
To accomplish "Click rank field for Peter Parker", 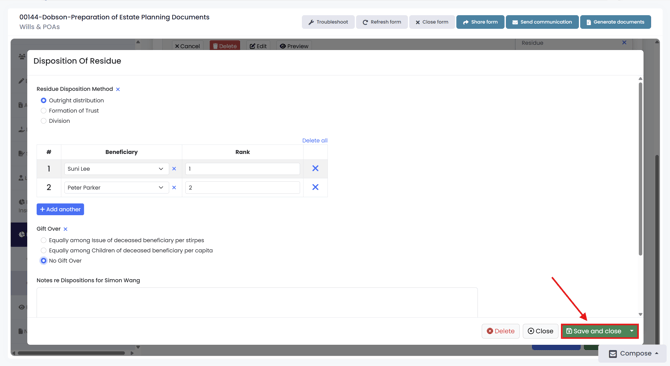I will 242,187.
